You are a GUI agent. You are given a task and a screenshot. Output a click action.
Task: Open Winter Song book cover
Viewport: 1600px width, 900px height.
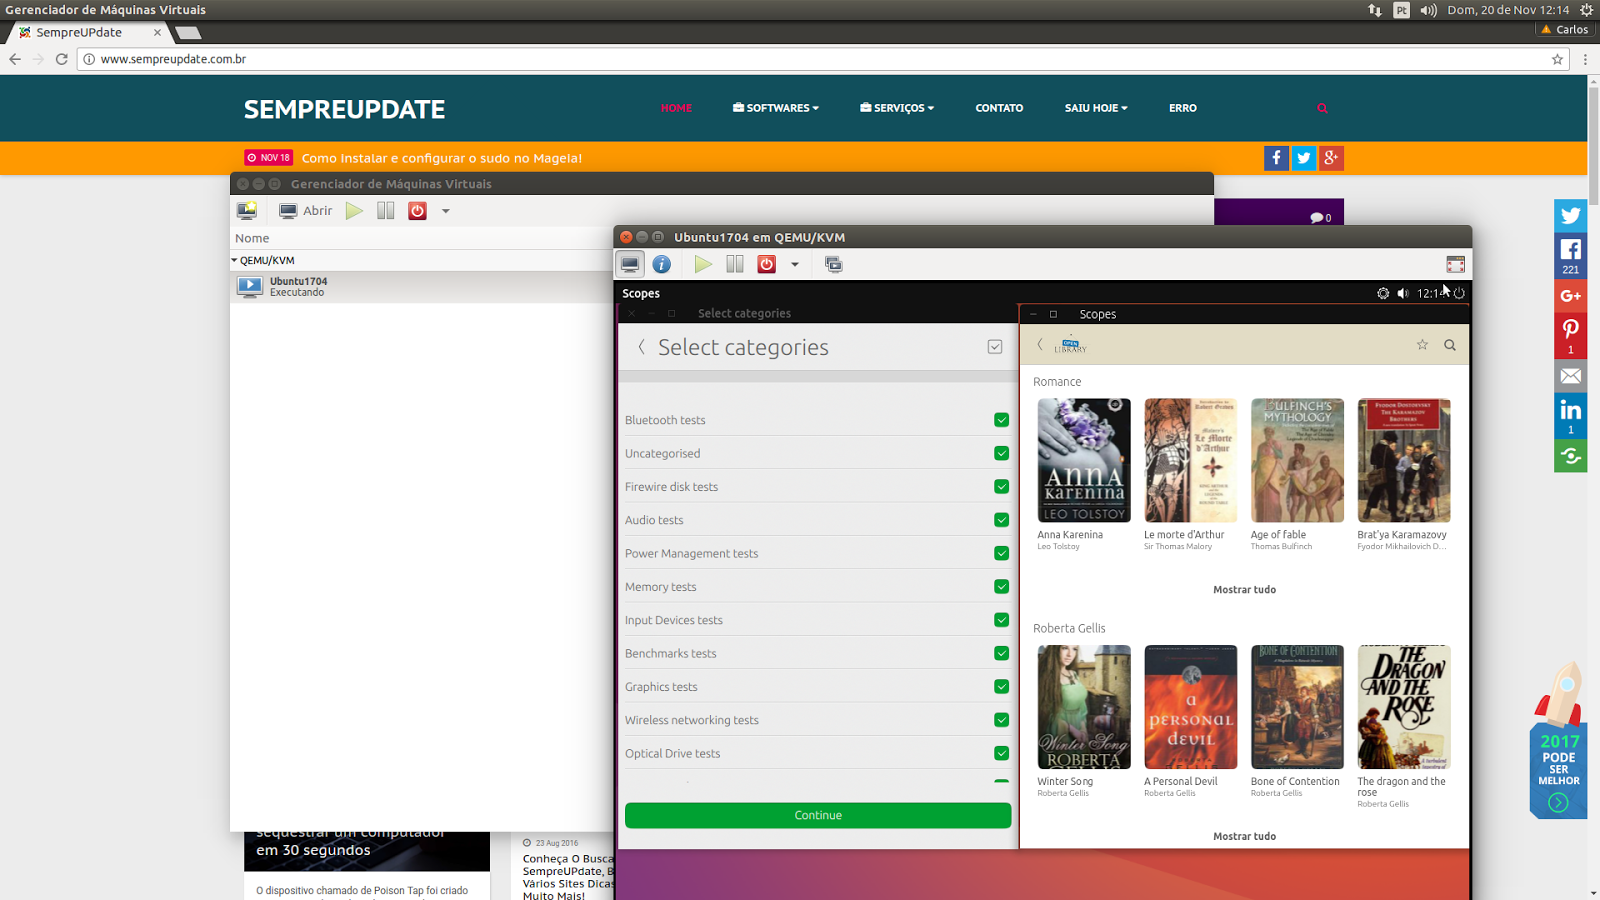[x=1084, y=707]
